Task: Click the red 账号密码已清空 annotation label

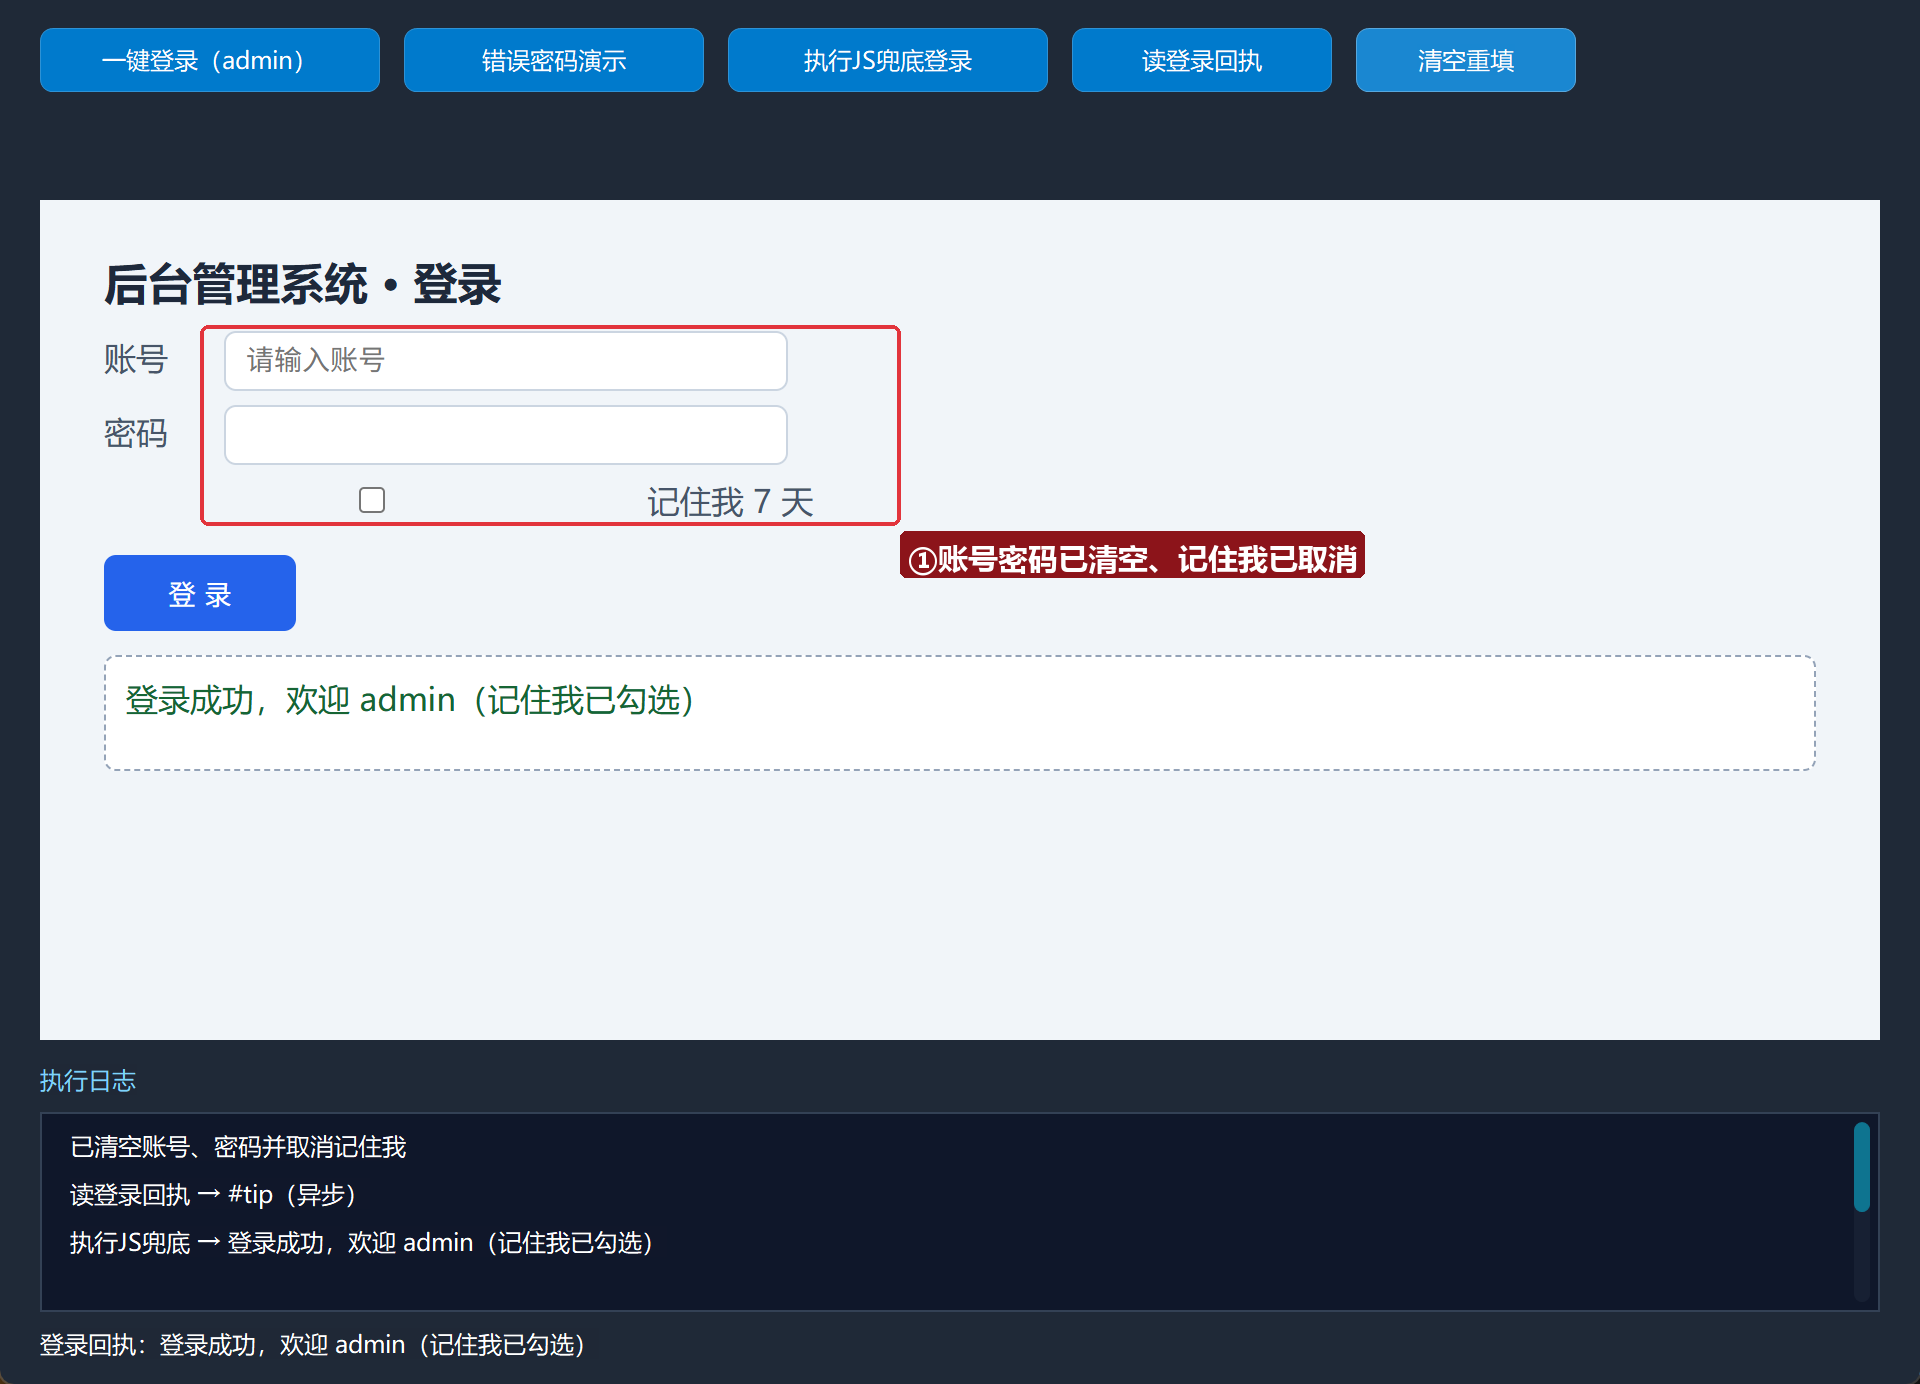Action: coord(1132,555)
